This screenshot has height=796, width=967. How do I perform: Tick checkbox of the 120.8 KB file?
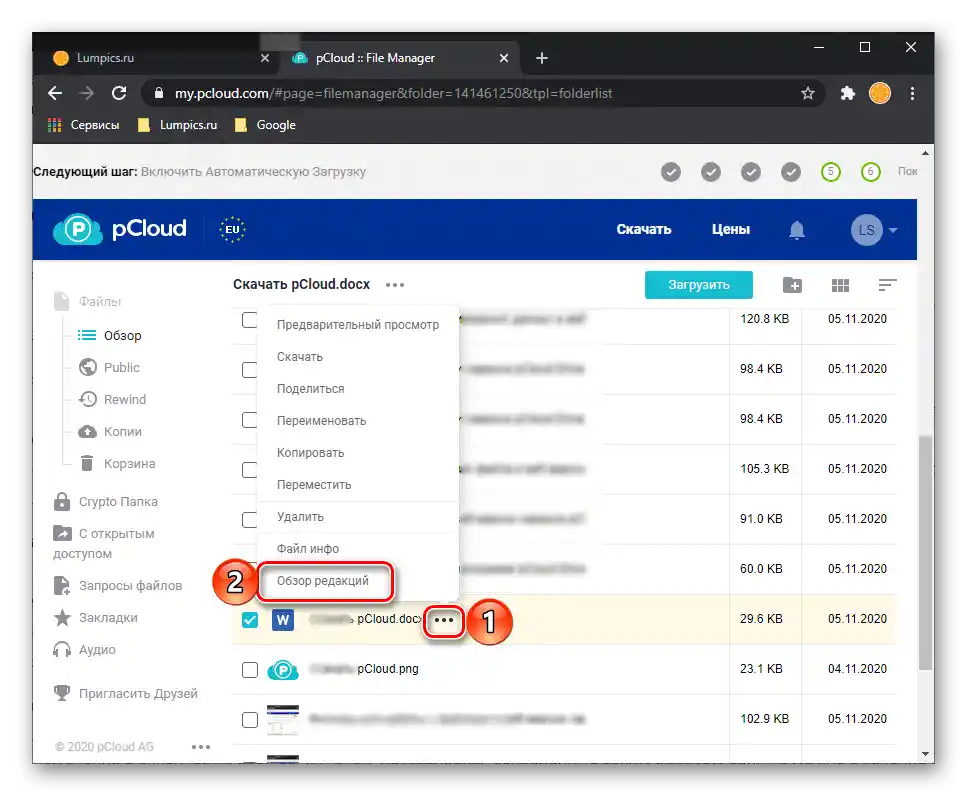tap(250, 320)
